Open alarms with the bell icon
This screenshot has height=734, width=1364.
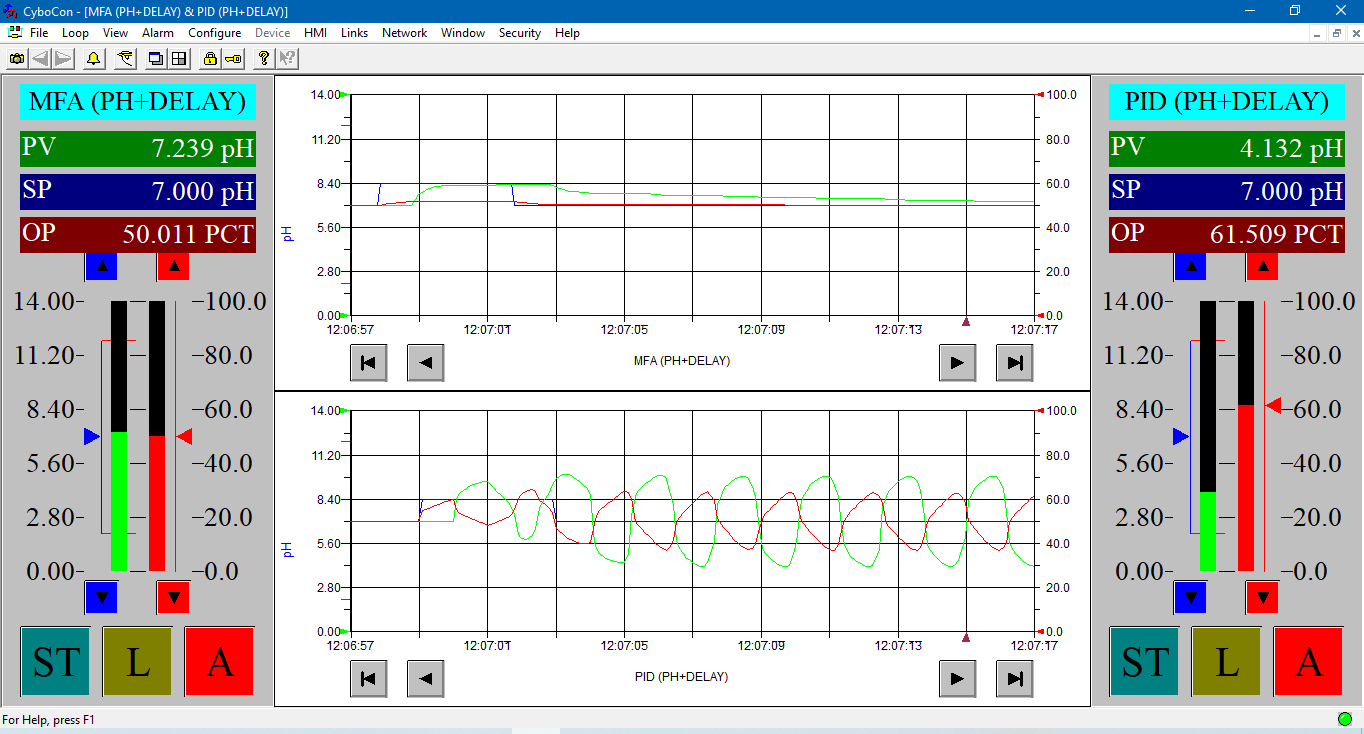93,59
